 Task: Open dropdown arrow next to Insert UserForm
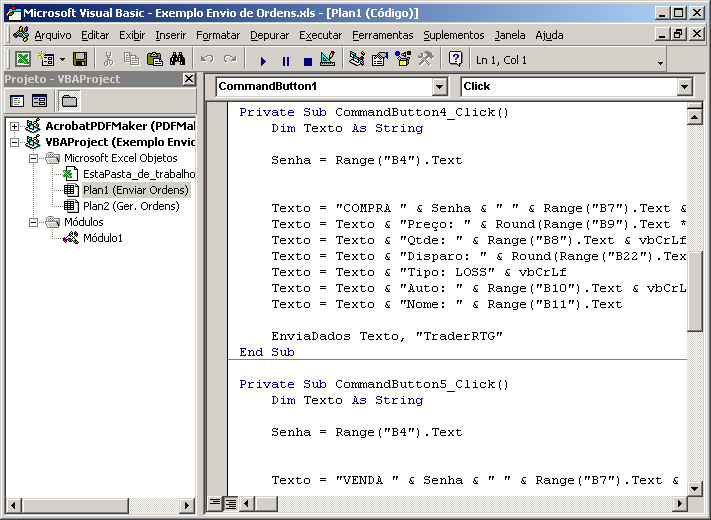point(63,59)
